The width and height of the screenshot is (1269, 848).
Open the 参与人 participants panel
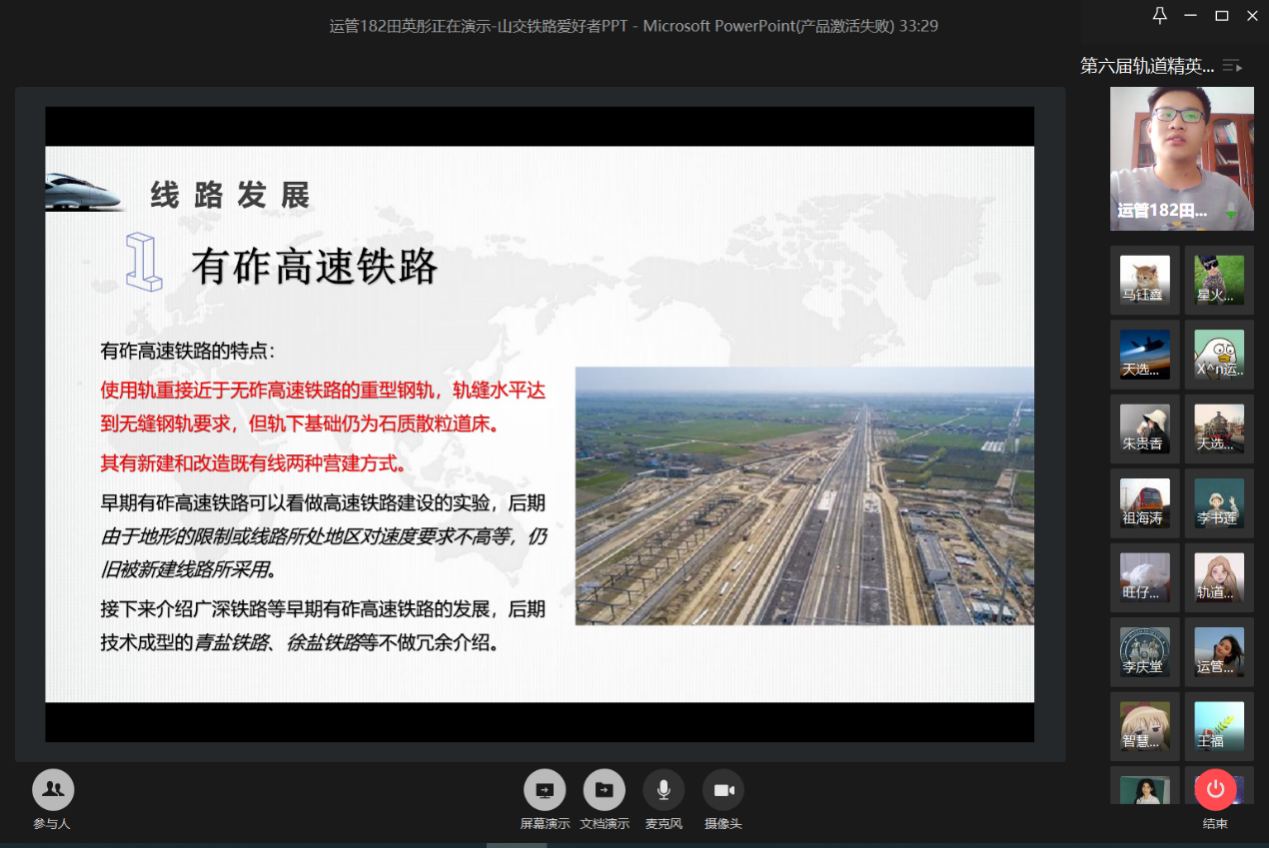click(53, 790)
